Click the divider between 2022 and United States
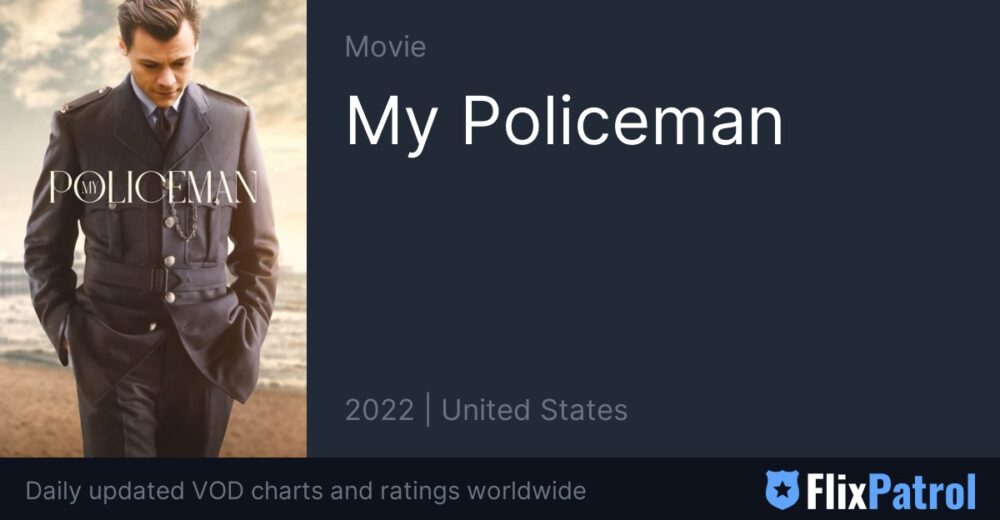This screenshot has width=1000, height=520. pos(427,410)
